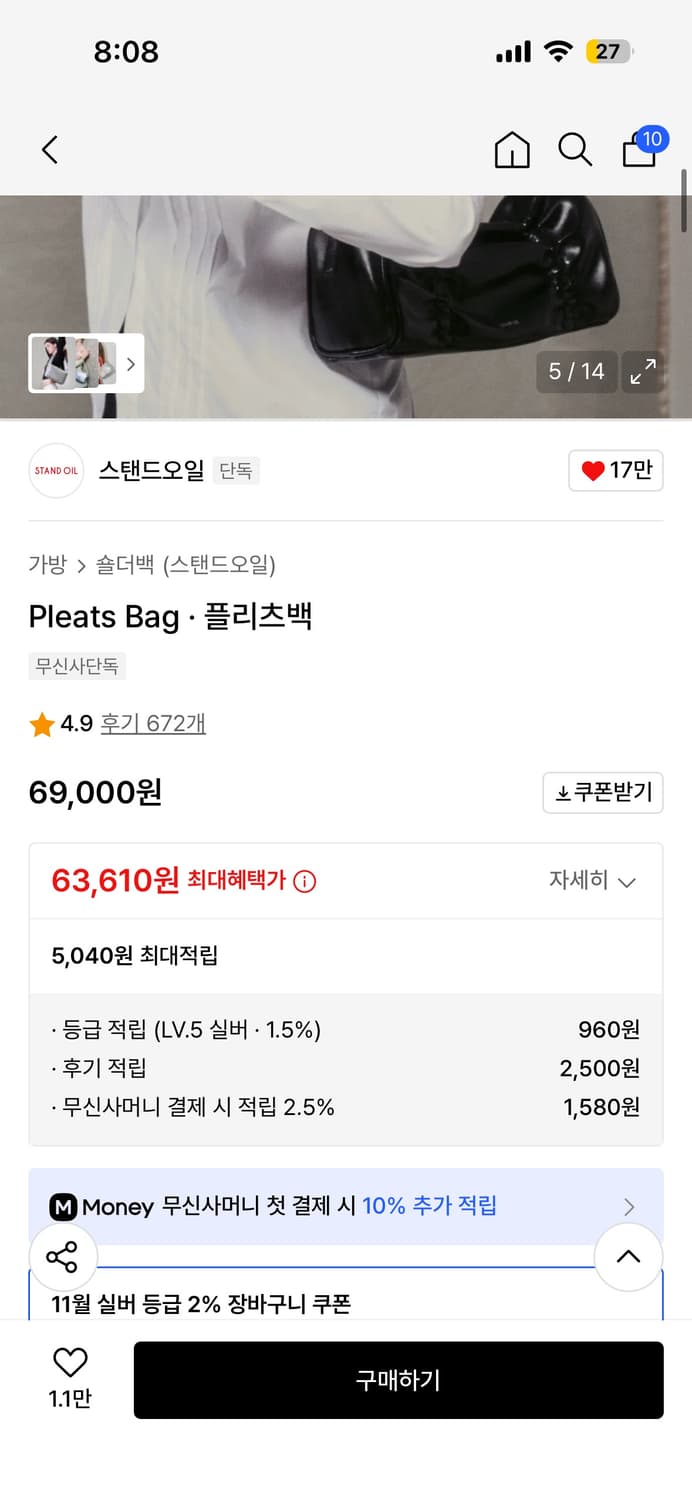The height and width of the screenshot is (1500, 692).
Task: Open the 가방 category breadcrumb
Action: point(43,564)
